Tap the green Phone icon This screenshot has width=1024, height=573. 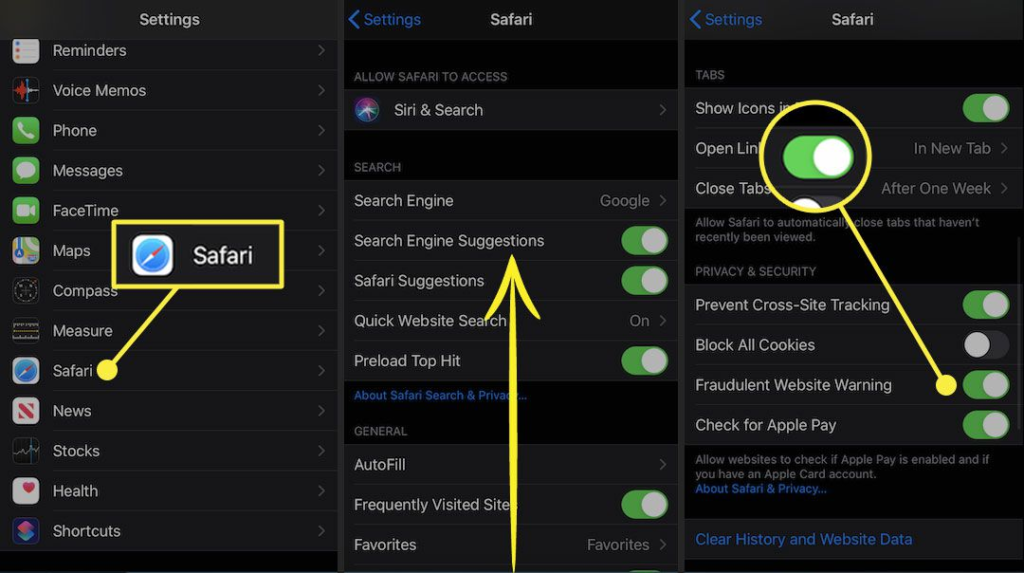[25, 131]
